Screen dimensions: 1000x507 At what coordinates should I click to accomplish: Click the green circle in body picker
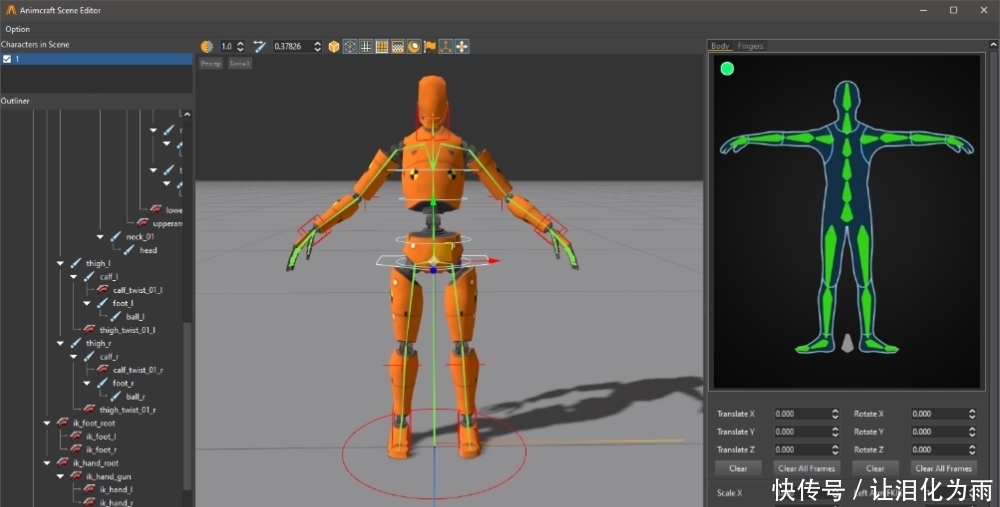tap(727, 69)
